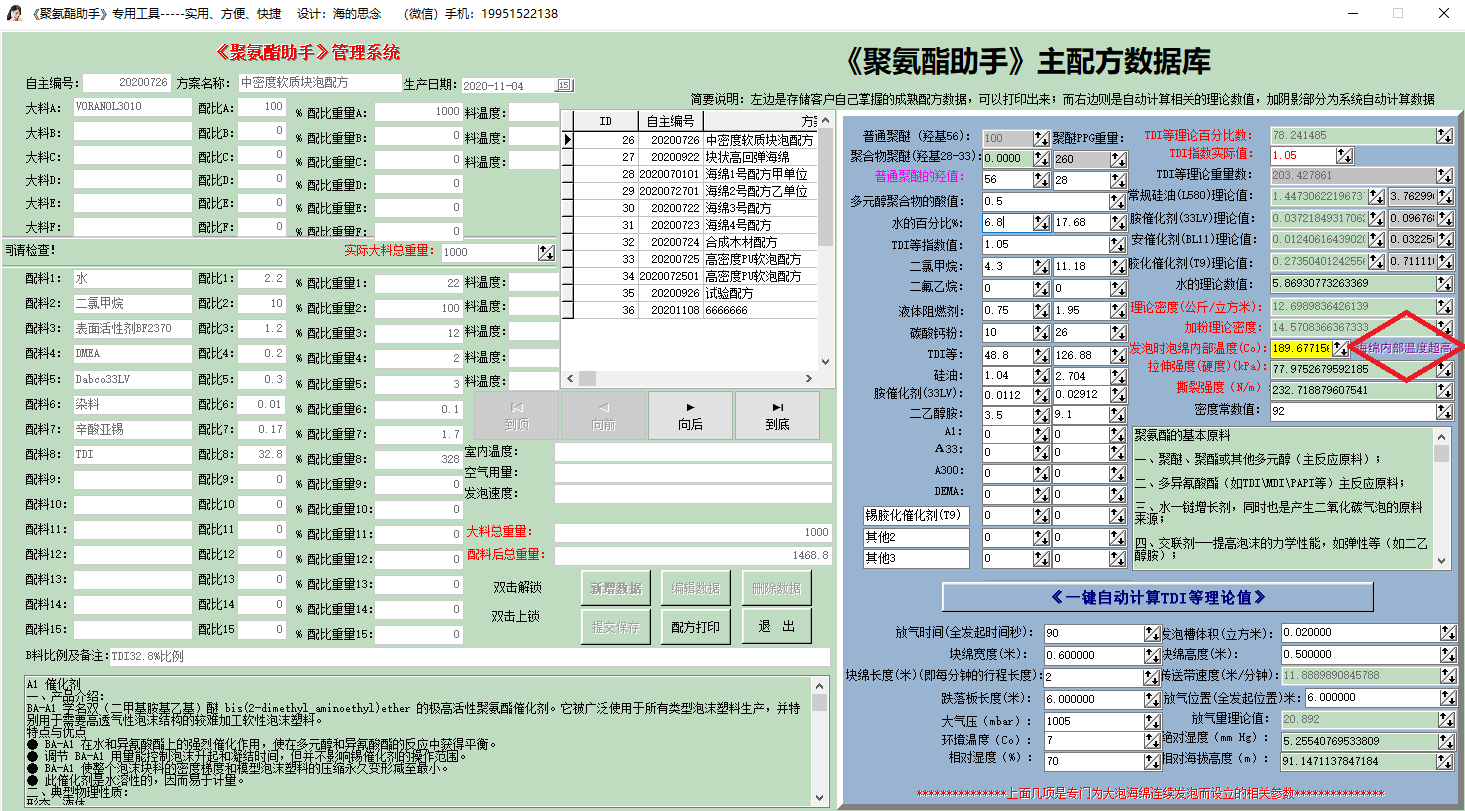Click the 方案名称 input field
Viewport: 1465px width, 811px height.
click(x=318, y=83)
